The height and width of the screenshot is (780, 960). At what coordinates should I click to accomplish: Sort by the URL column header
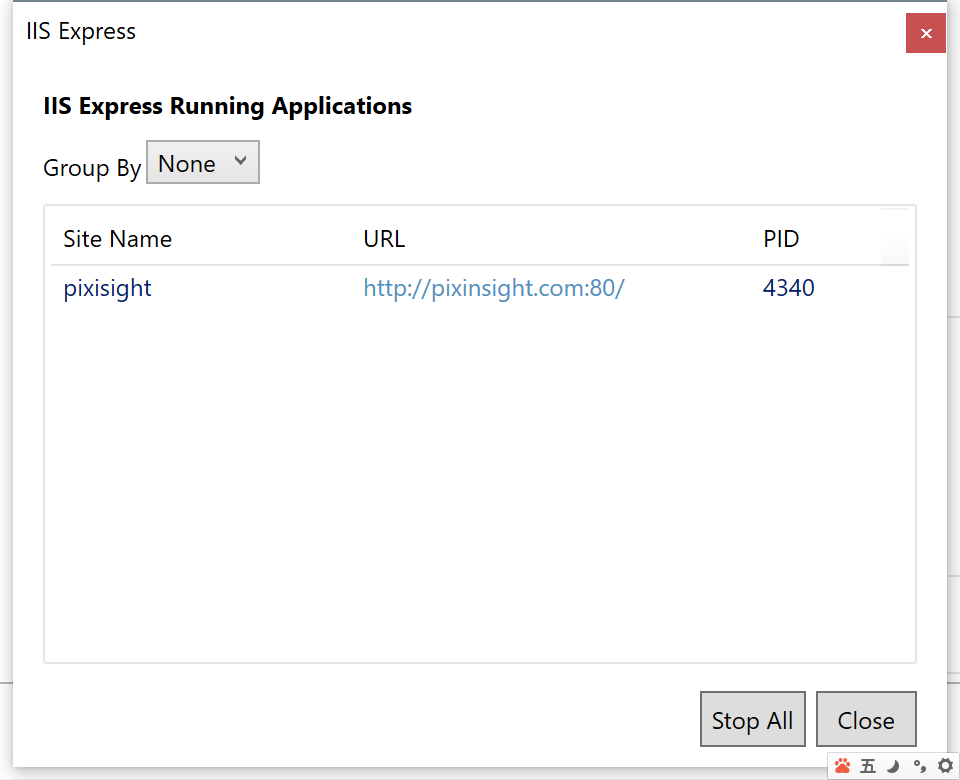pos(384,239)
